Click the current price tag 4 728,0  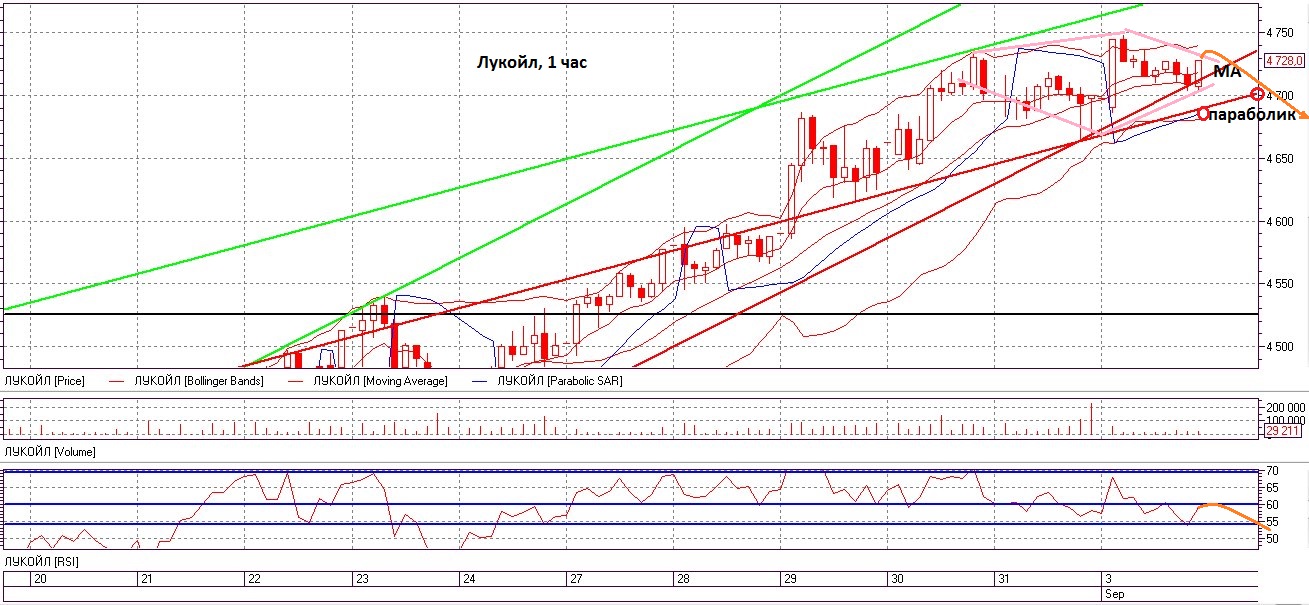[x=1284, y=61]
